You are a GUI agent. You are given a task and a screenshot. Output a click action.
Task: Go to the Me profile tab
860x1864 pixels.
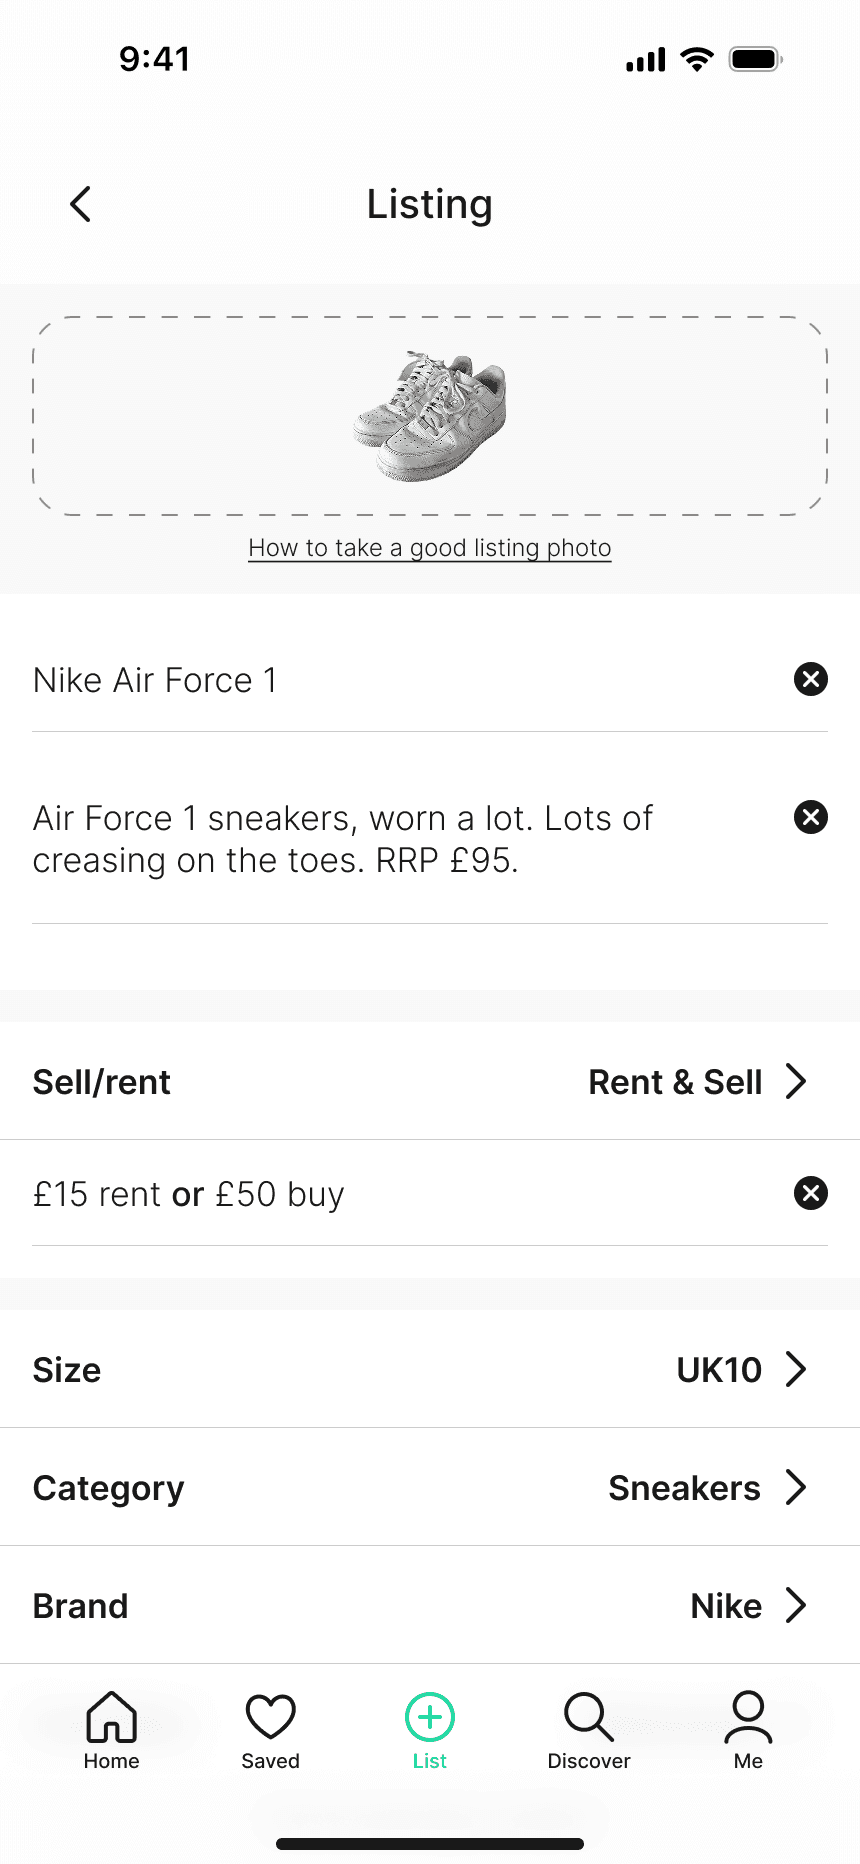click(x=748, y=1730)
